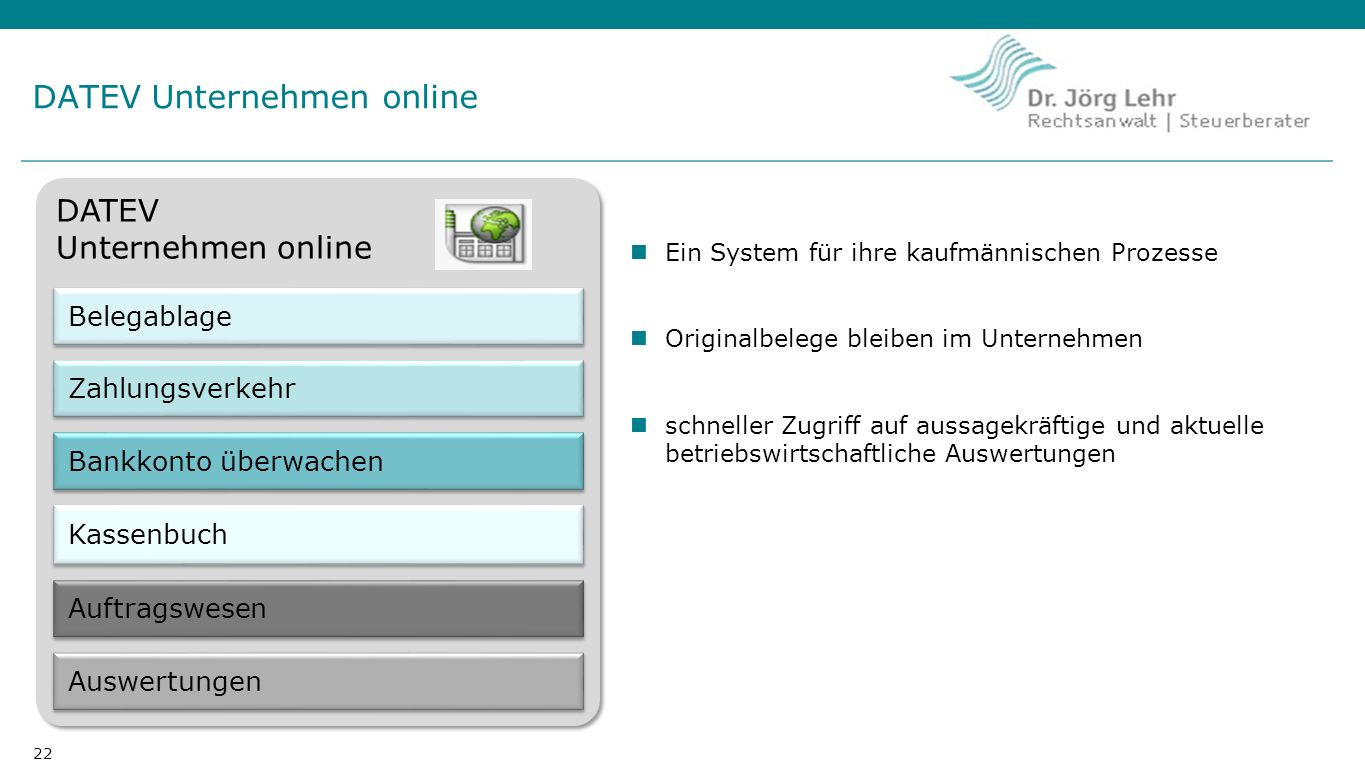The height and width of the screenshot is (768, 1365).
Task: Click the panel heading DATEV Unternehmen online
Action: 214,229
